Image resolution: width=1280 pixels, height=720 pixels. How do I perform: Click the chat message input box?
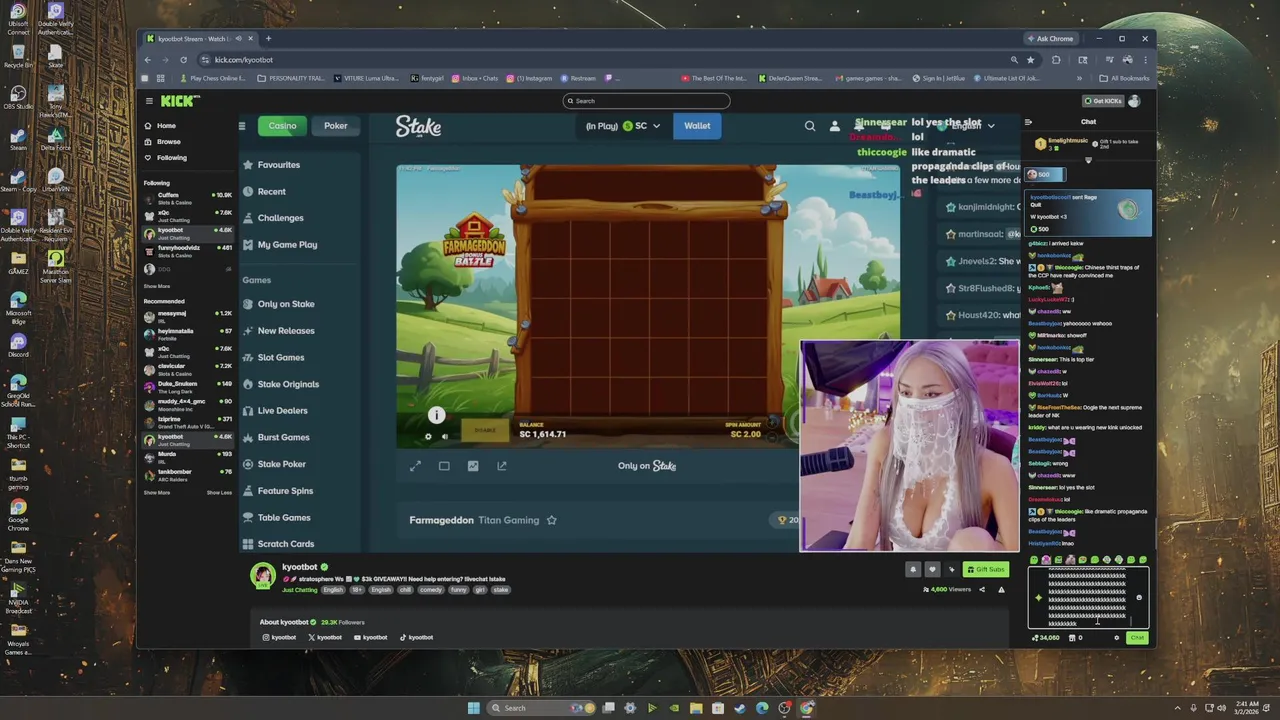[x=1088, y=598]
